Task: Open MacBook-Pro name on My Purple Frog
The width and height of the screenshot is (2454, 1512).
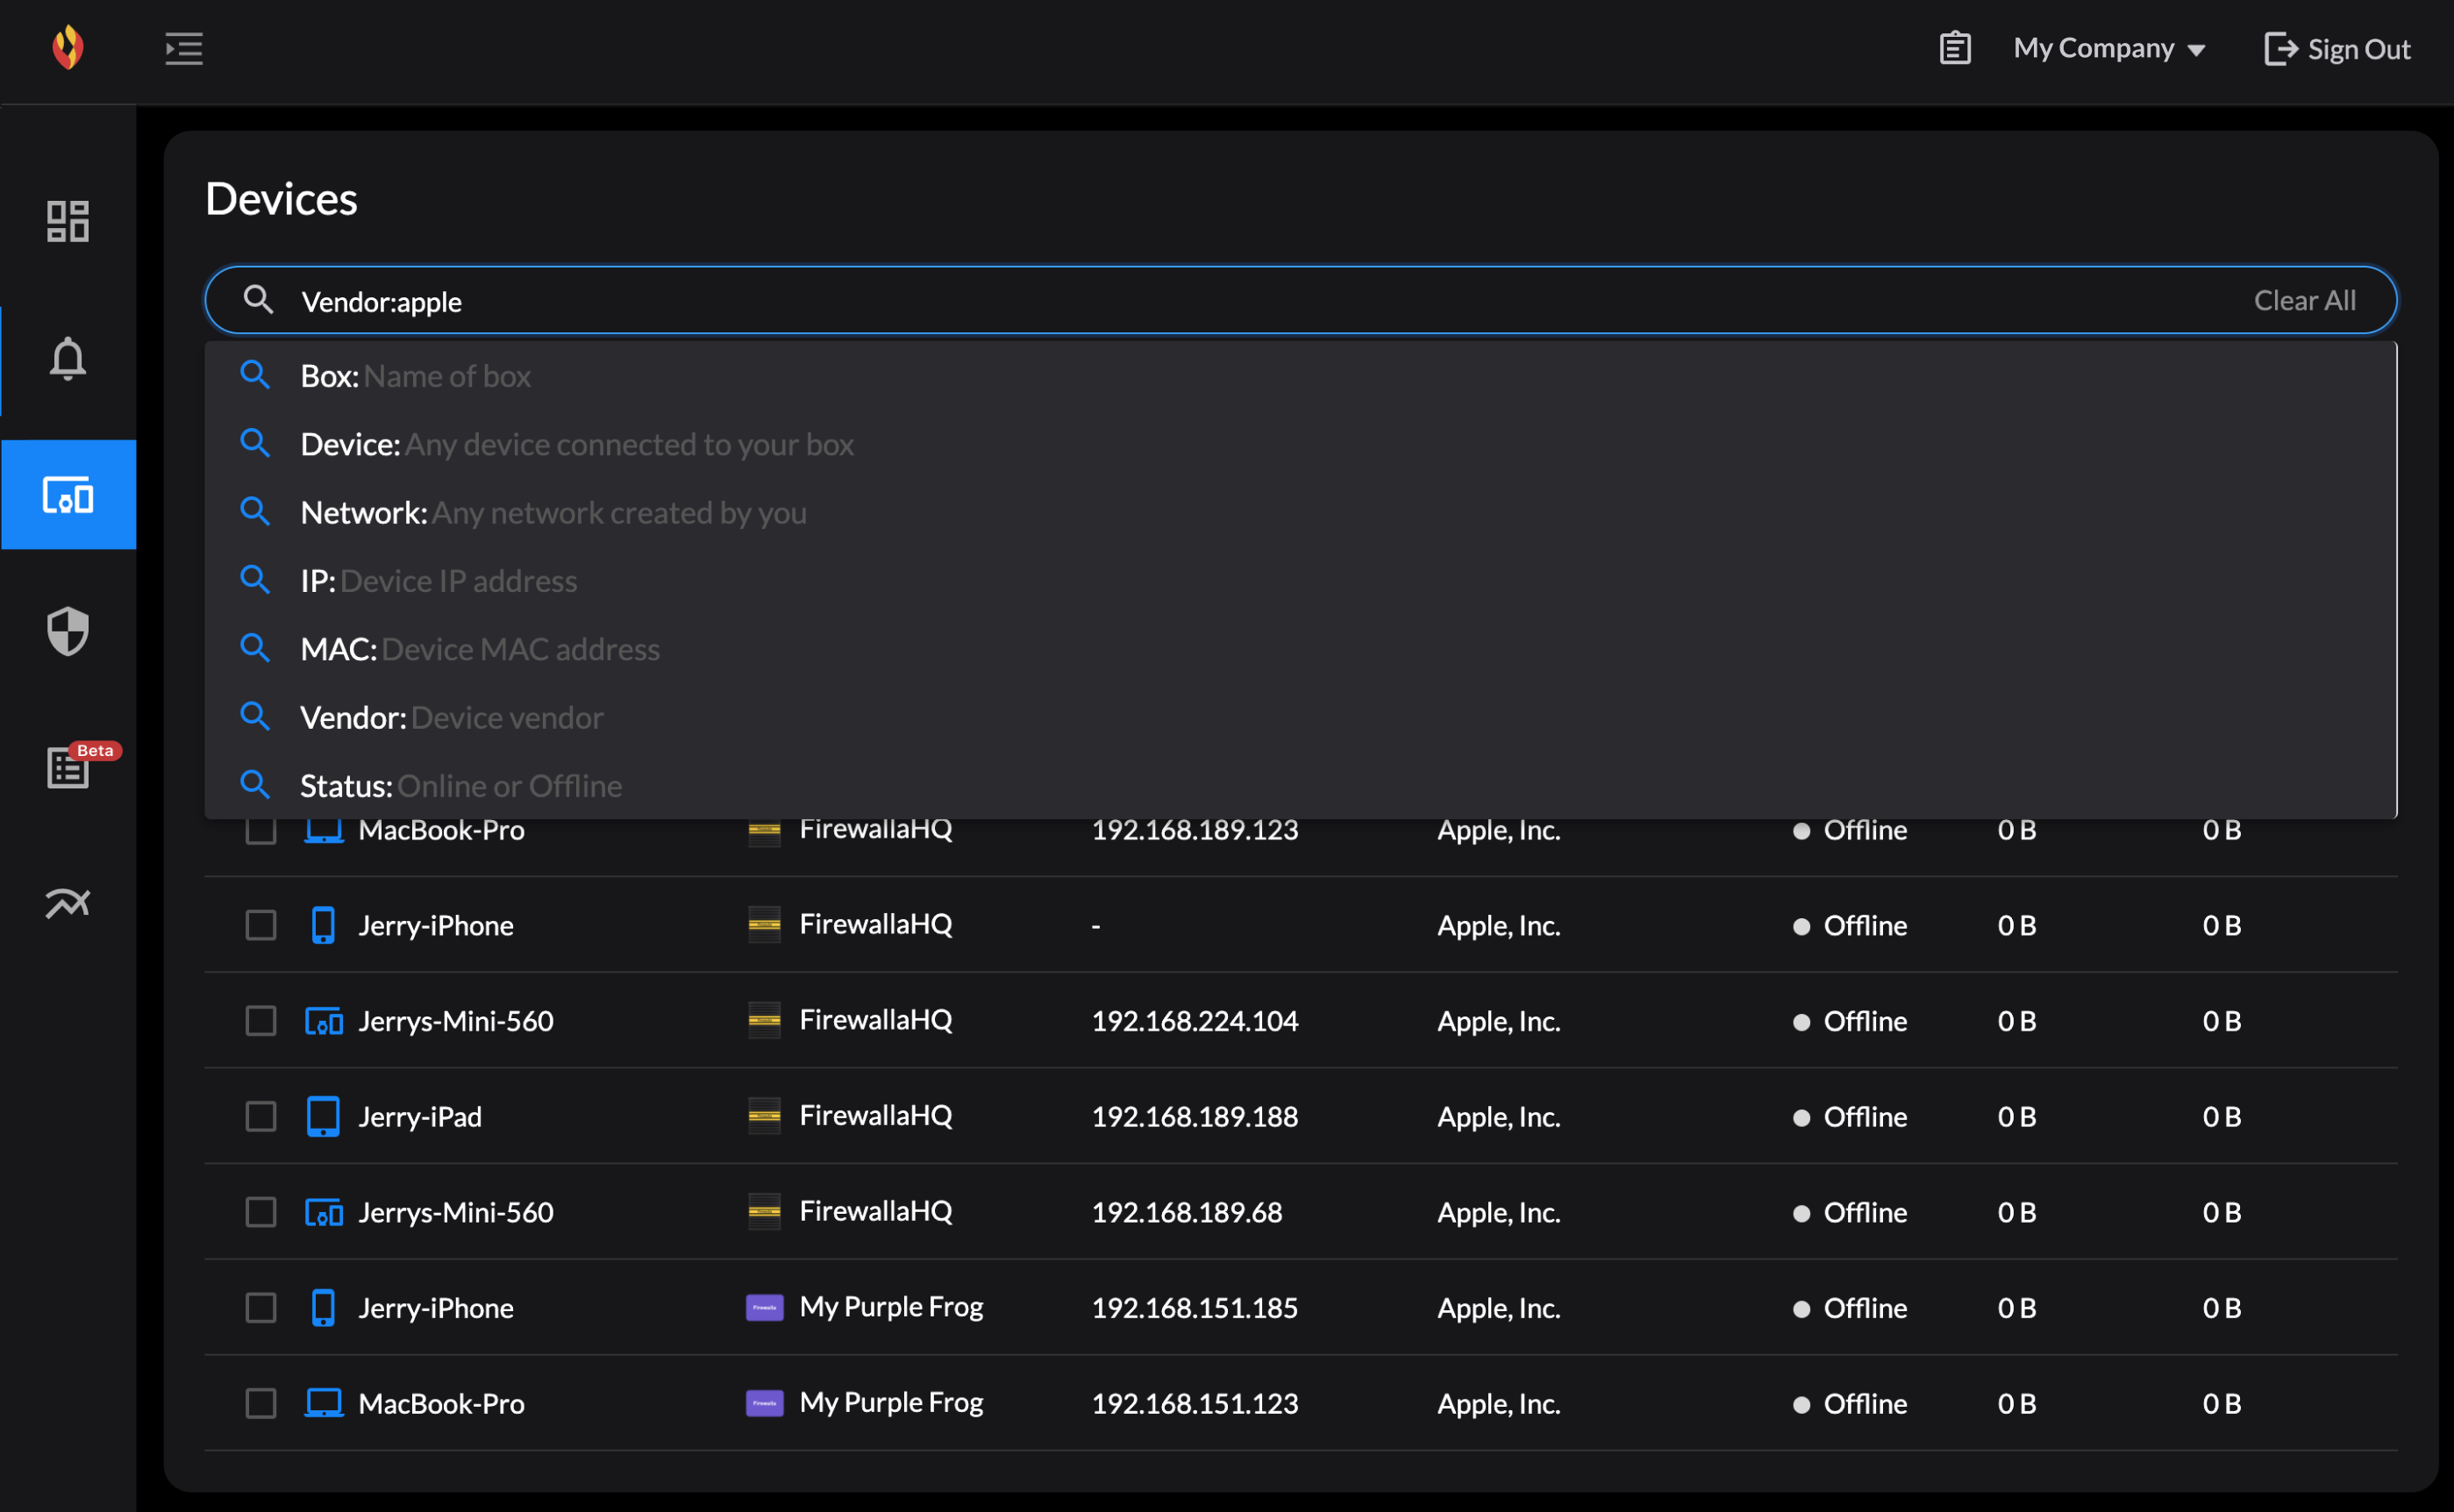Action: click(441, 1403)
